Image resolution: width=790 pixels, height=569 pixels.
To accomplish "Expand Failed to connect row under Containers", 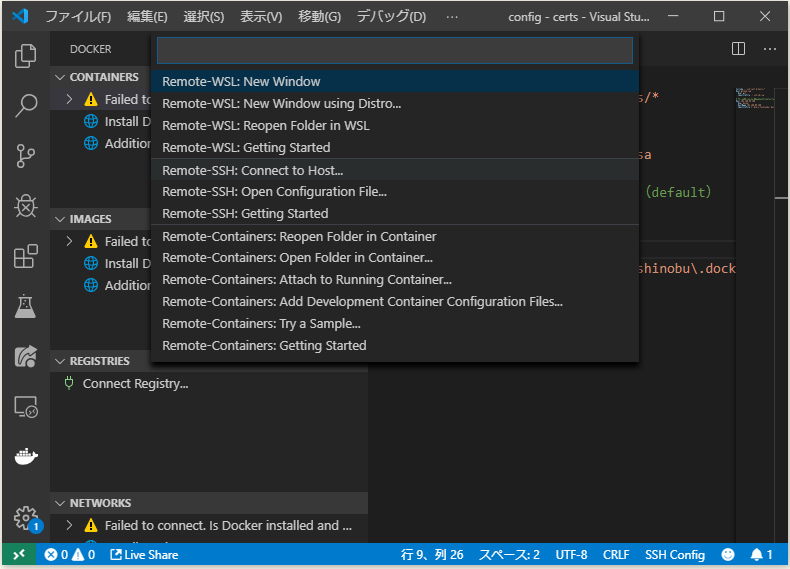I will pyautogui.click(x=70, y=99).
